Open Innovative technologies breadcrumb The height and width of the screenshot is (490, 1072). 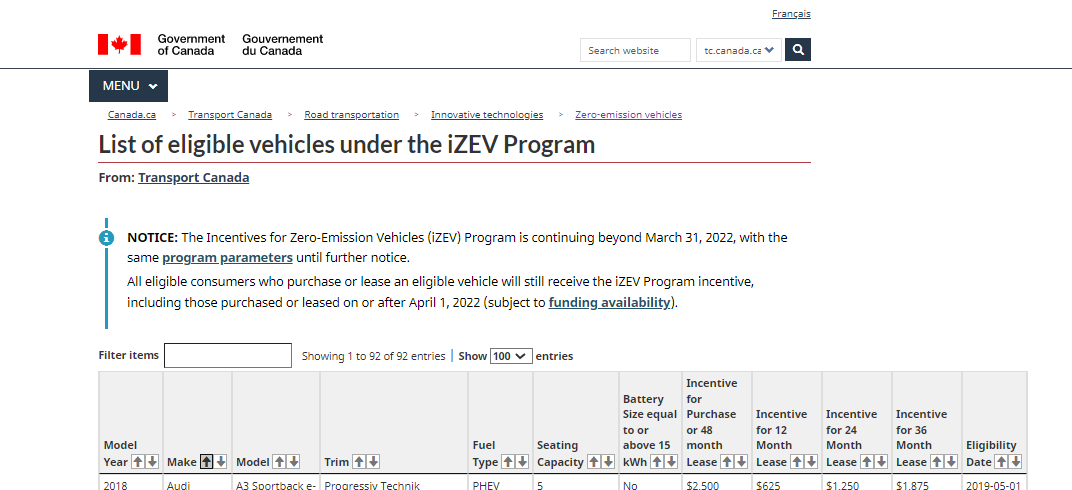click(x=487, y=115)
